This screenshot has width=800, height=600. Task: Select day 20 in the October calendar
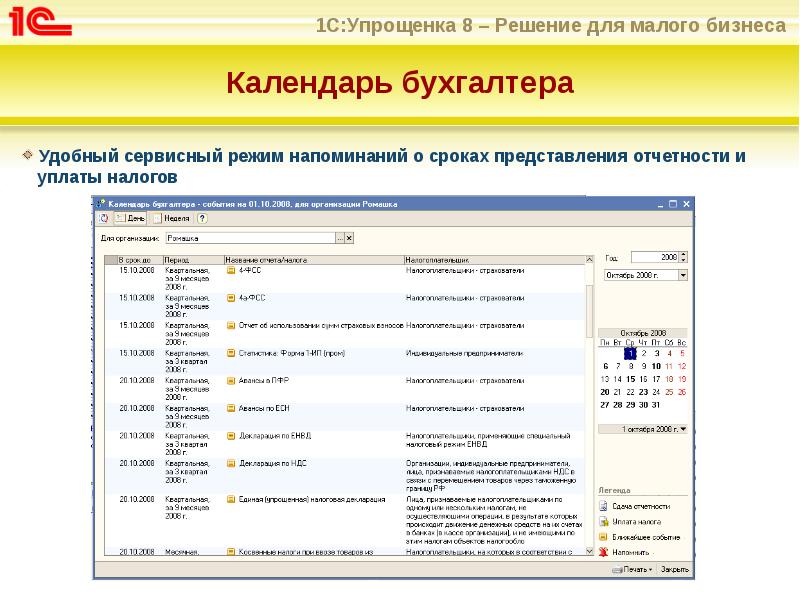point(605,392)
